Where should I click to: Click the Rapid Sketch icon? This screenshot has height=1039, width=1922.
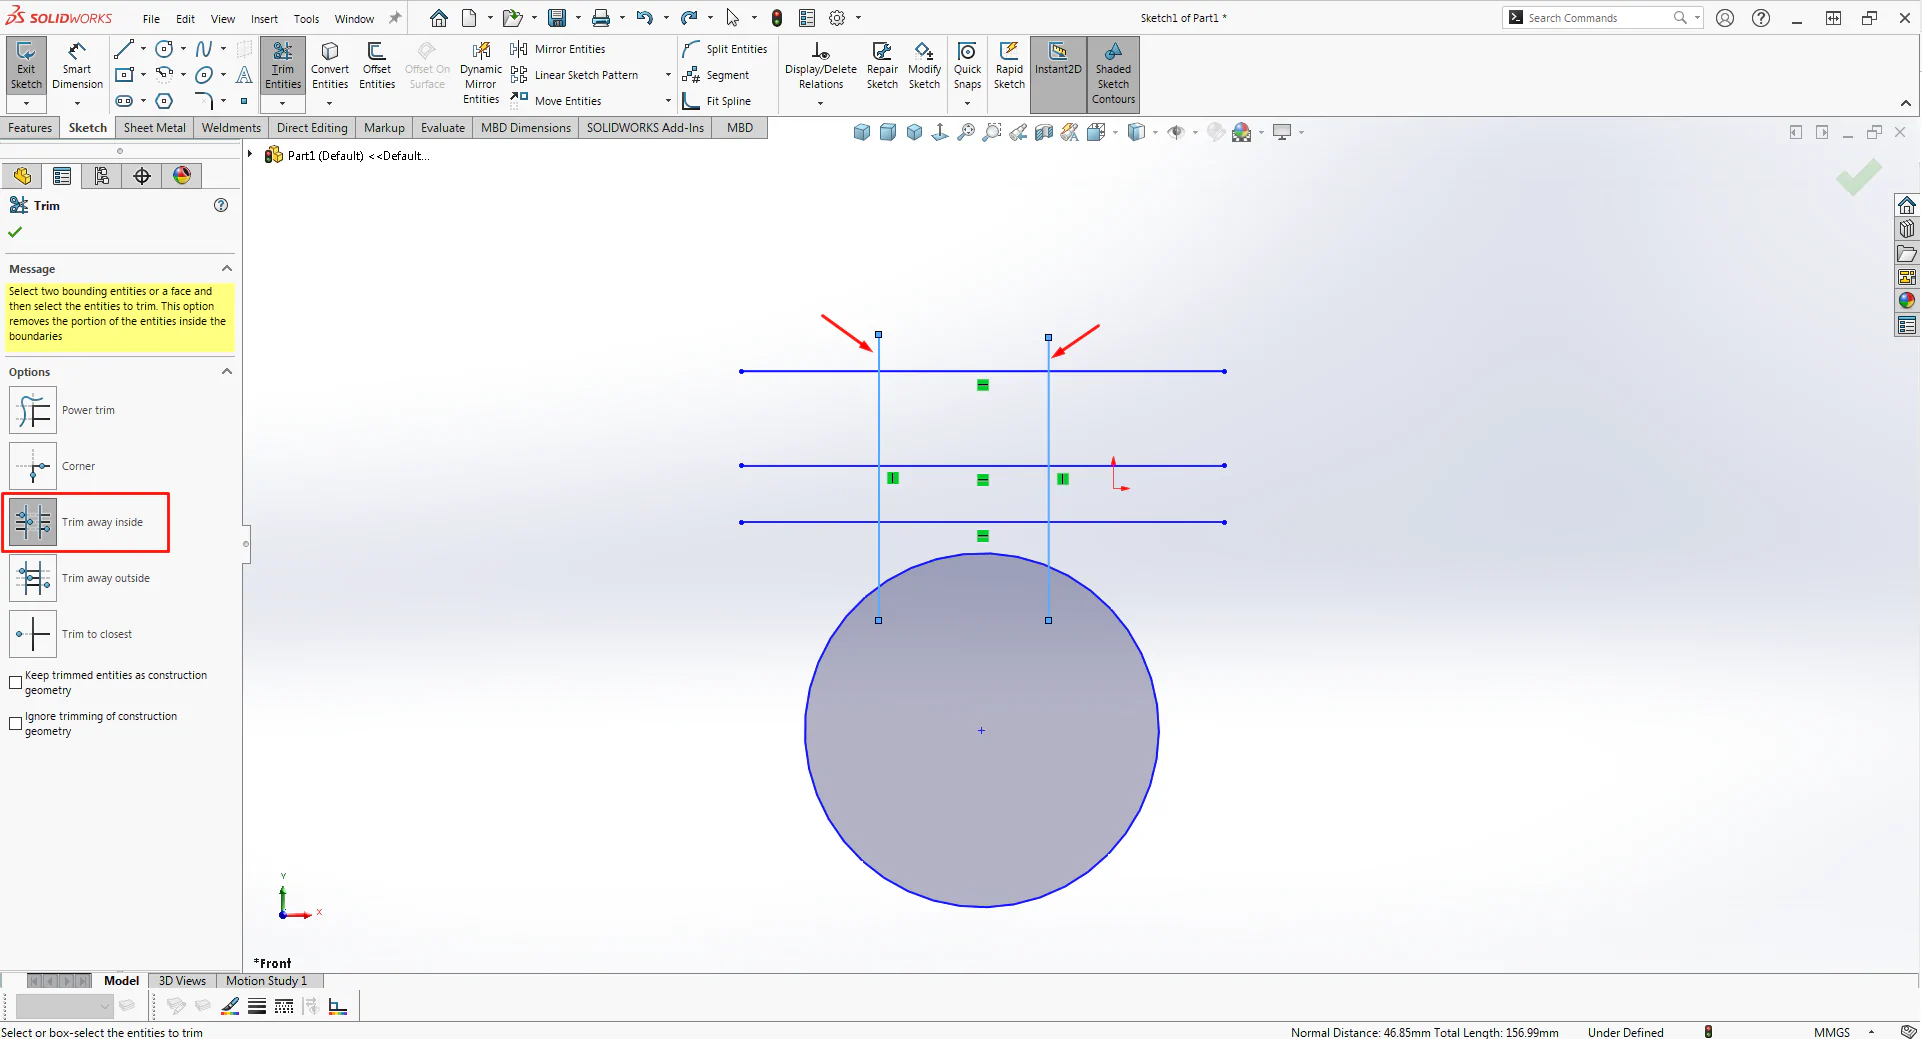pos(1009,67)
